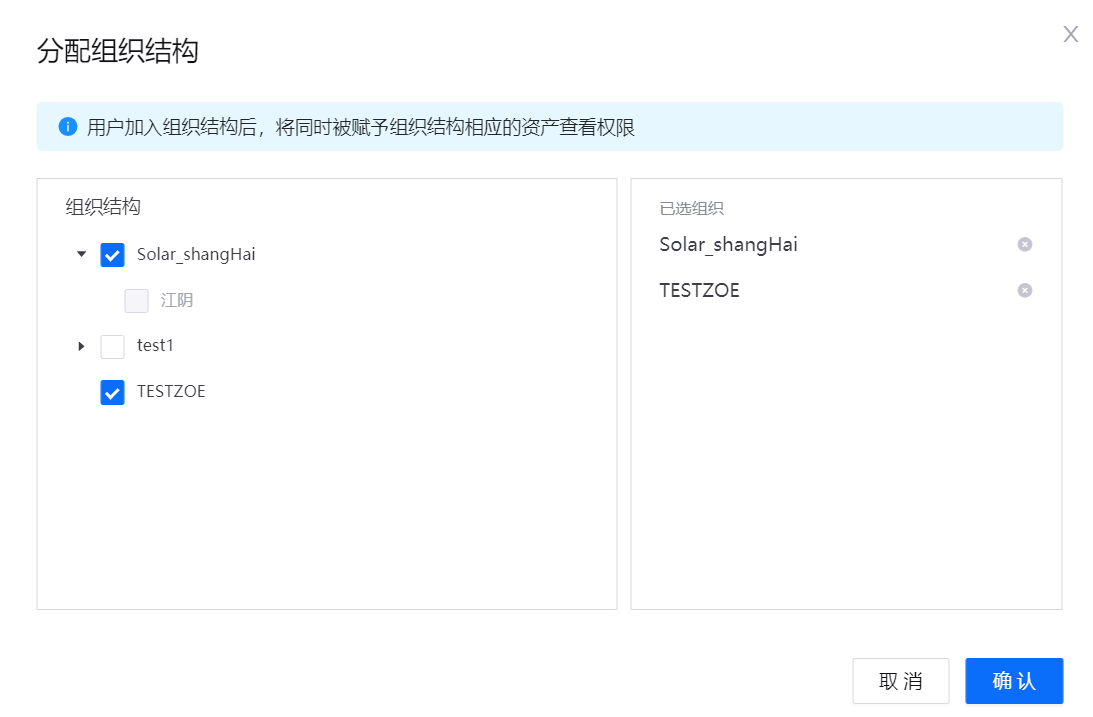Screen dimensions: 1093x717
Task: Tick the test1 checkbox
Action: click(x=113, y=346)
